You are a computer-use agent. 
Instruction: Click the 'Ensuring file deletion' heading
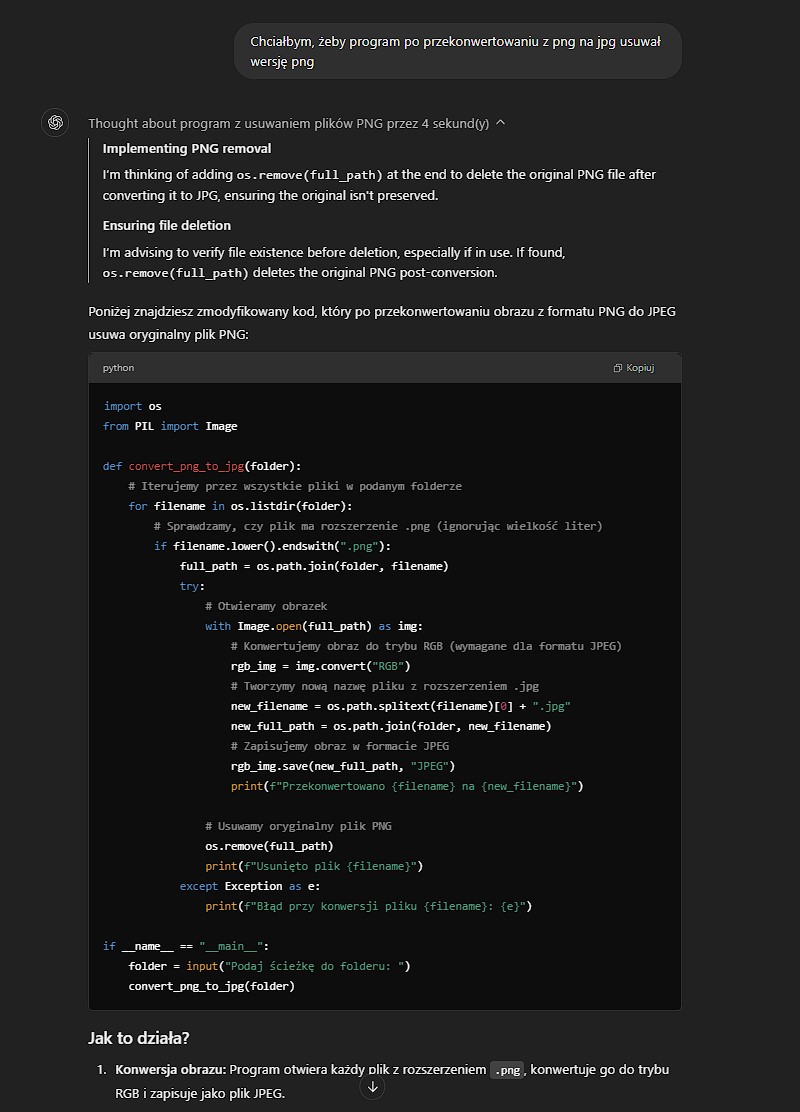(167, 226)
